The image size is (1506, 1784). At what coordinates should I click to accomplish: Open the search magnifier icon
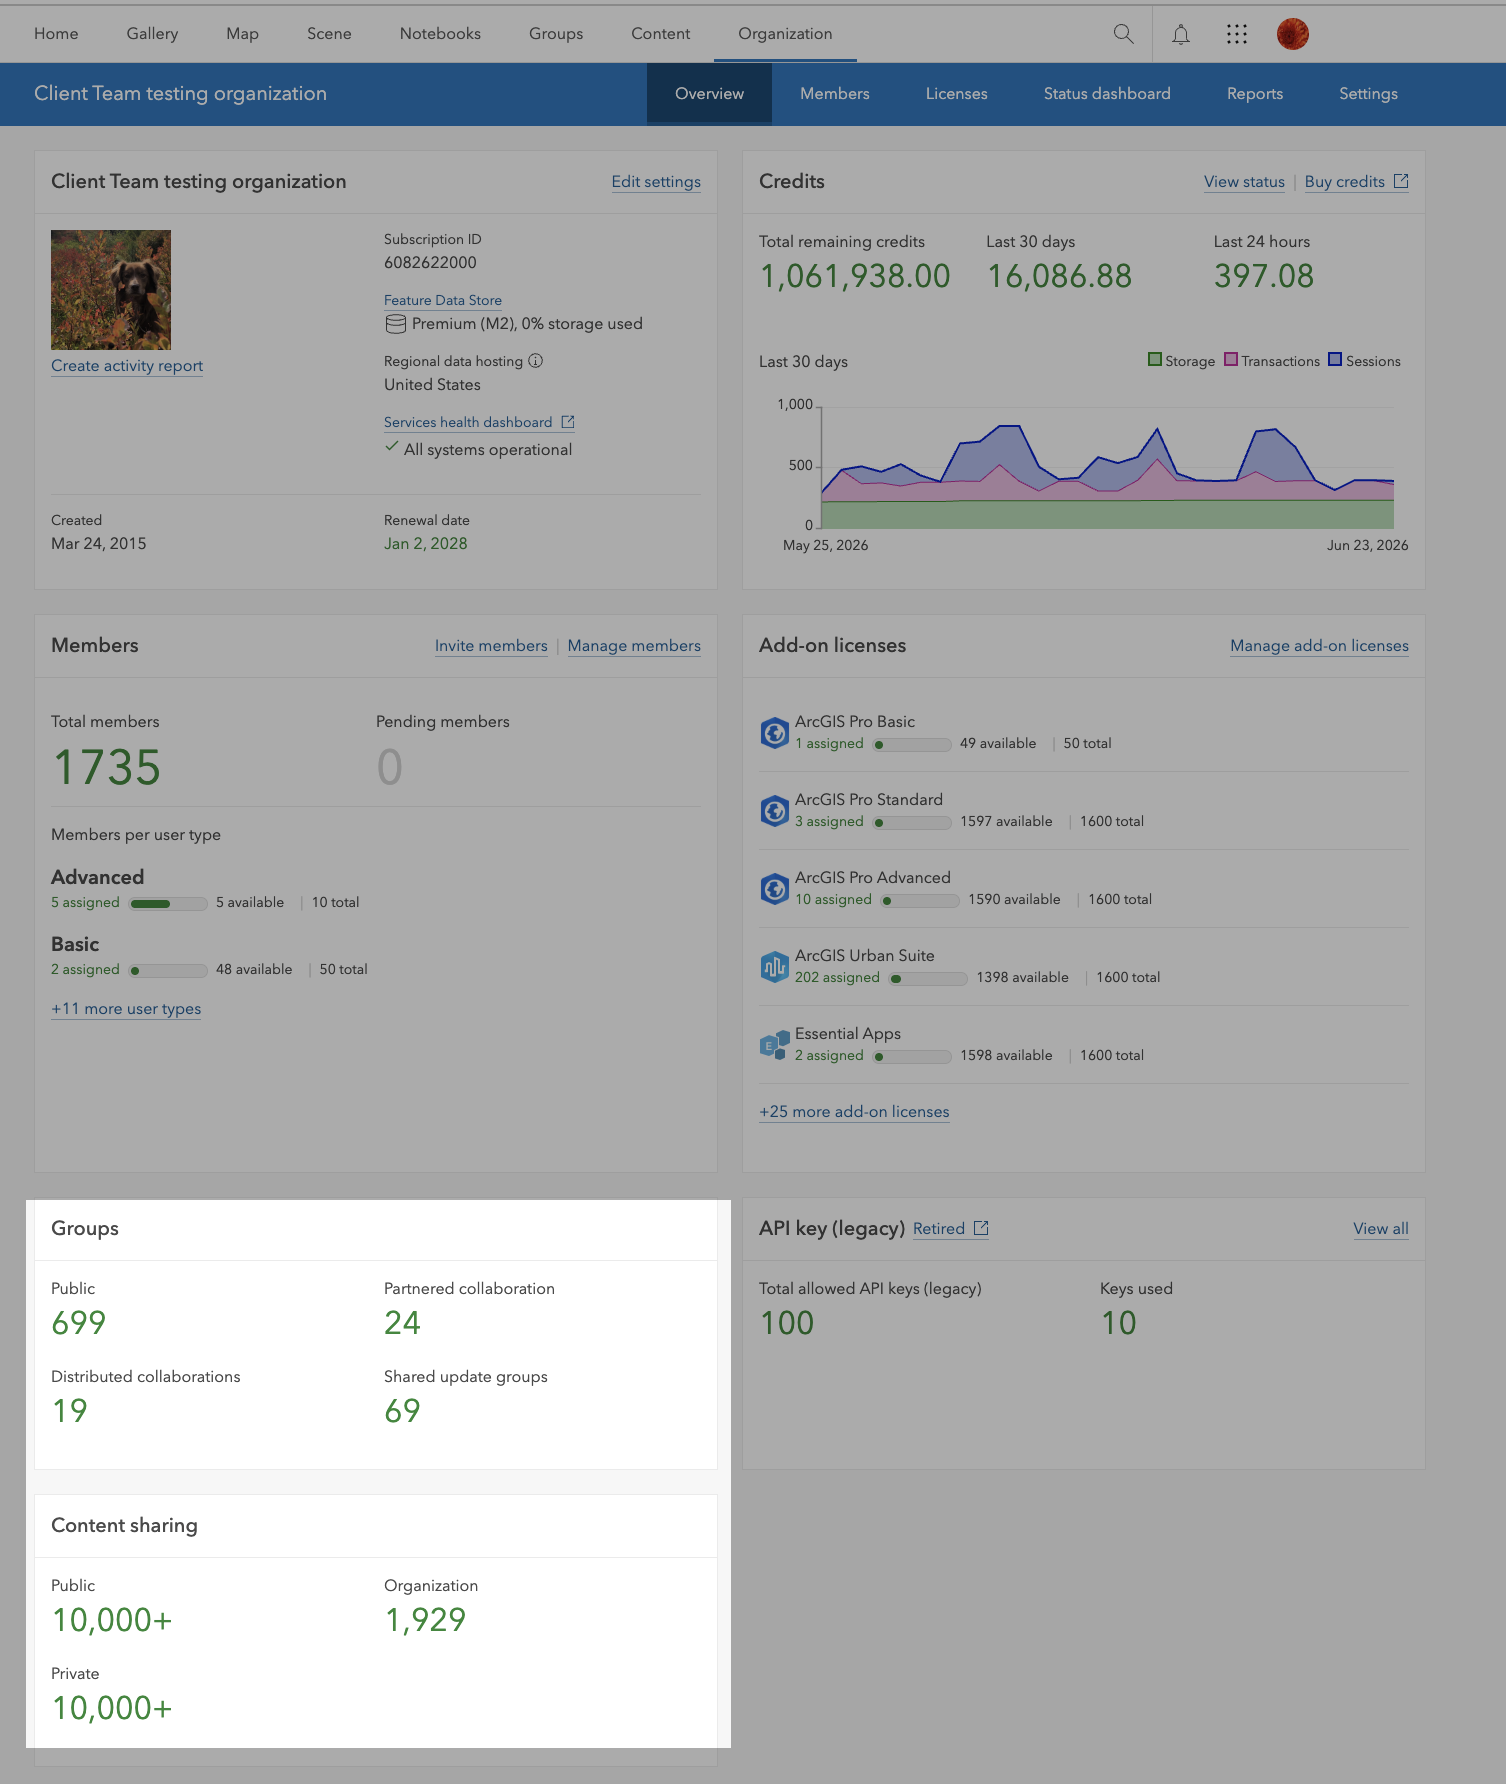(1123, 34)
